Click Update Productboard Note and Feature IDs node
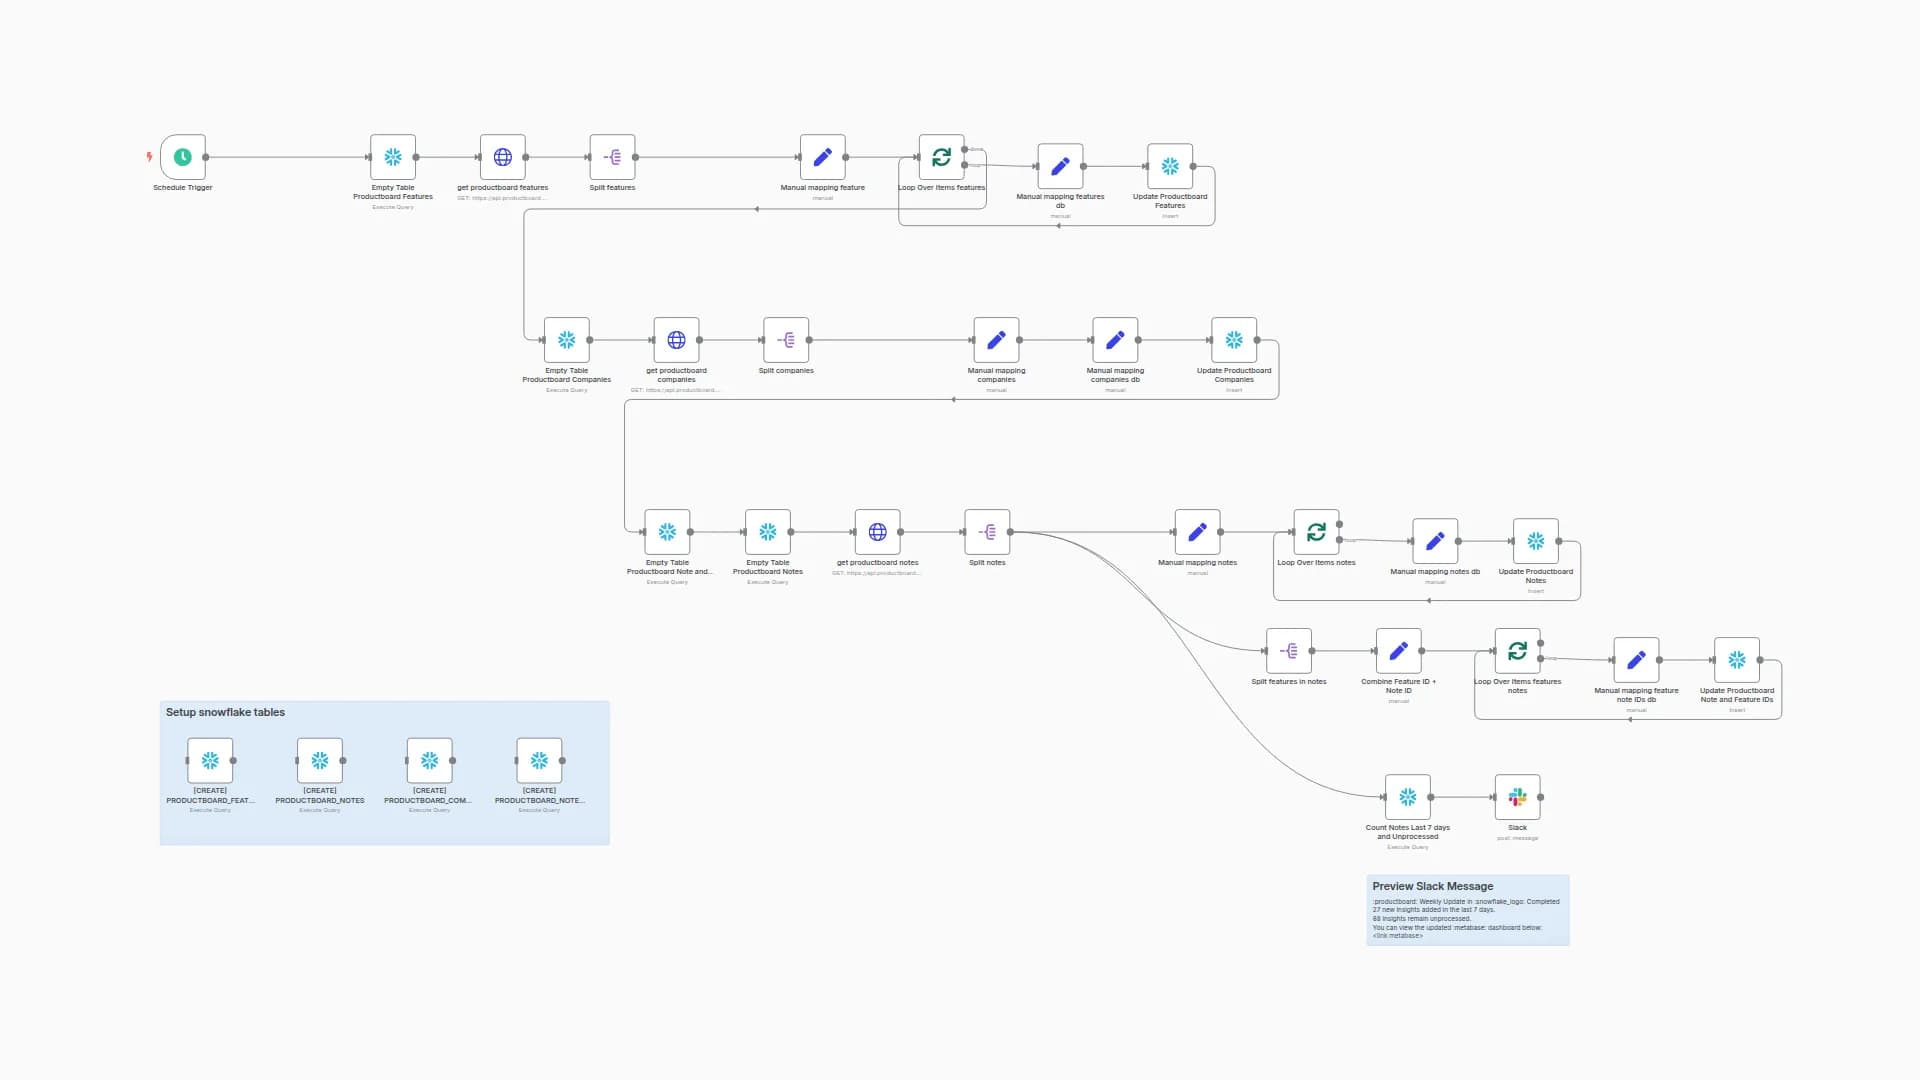This screenshot has width=1920, height=1080. click(x=1737, y=660)
